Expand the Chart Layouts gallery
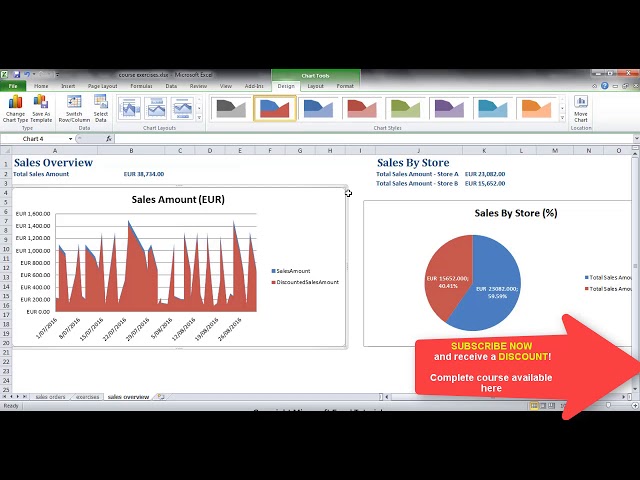 [199, 118]
